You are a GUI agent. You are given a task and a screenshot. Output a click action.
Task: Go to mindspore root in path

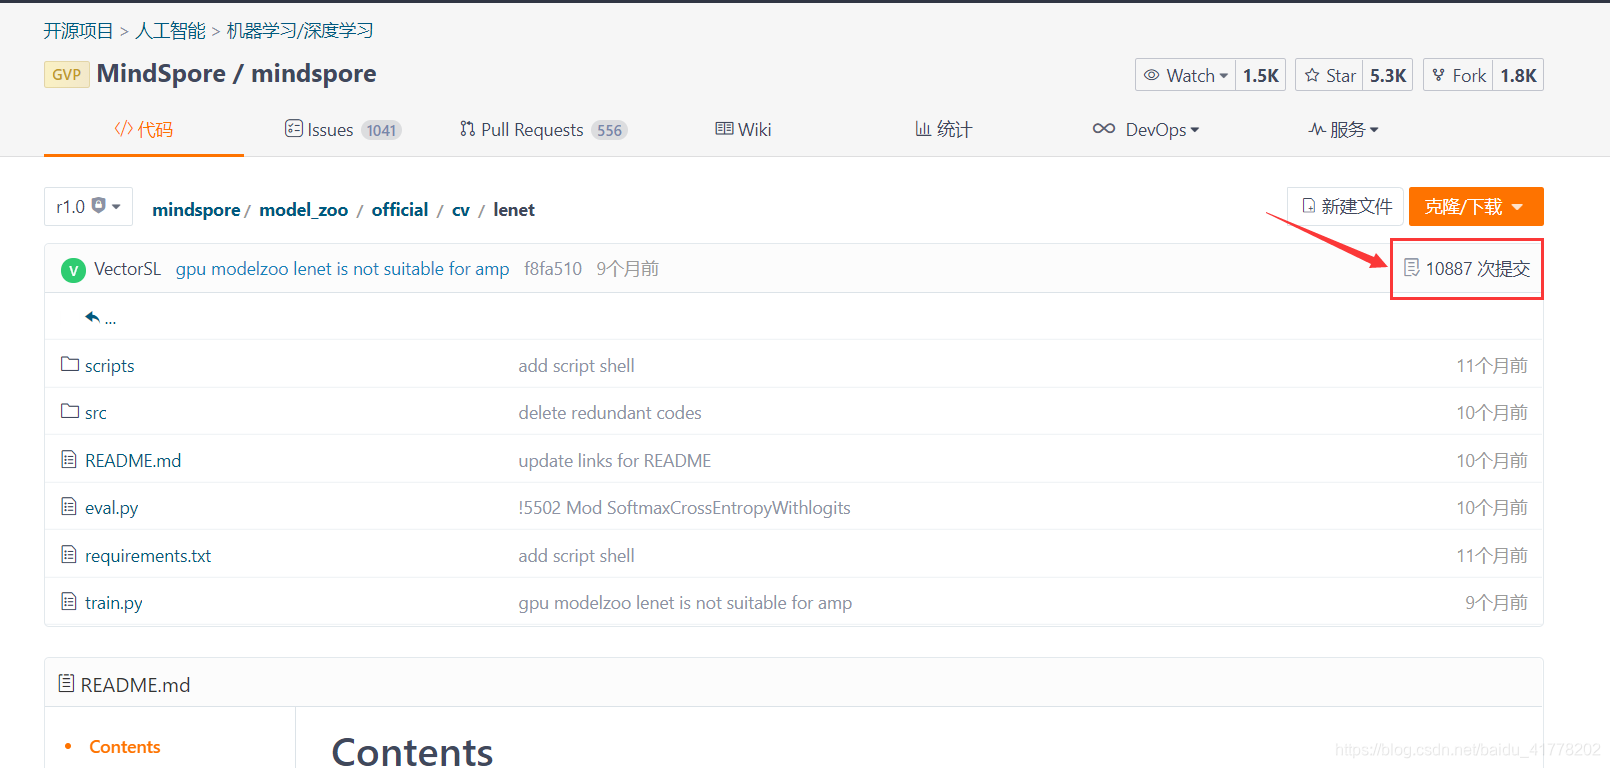pos(196,210)
